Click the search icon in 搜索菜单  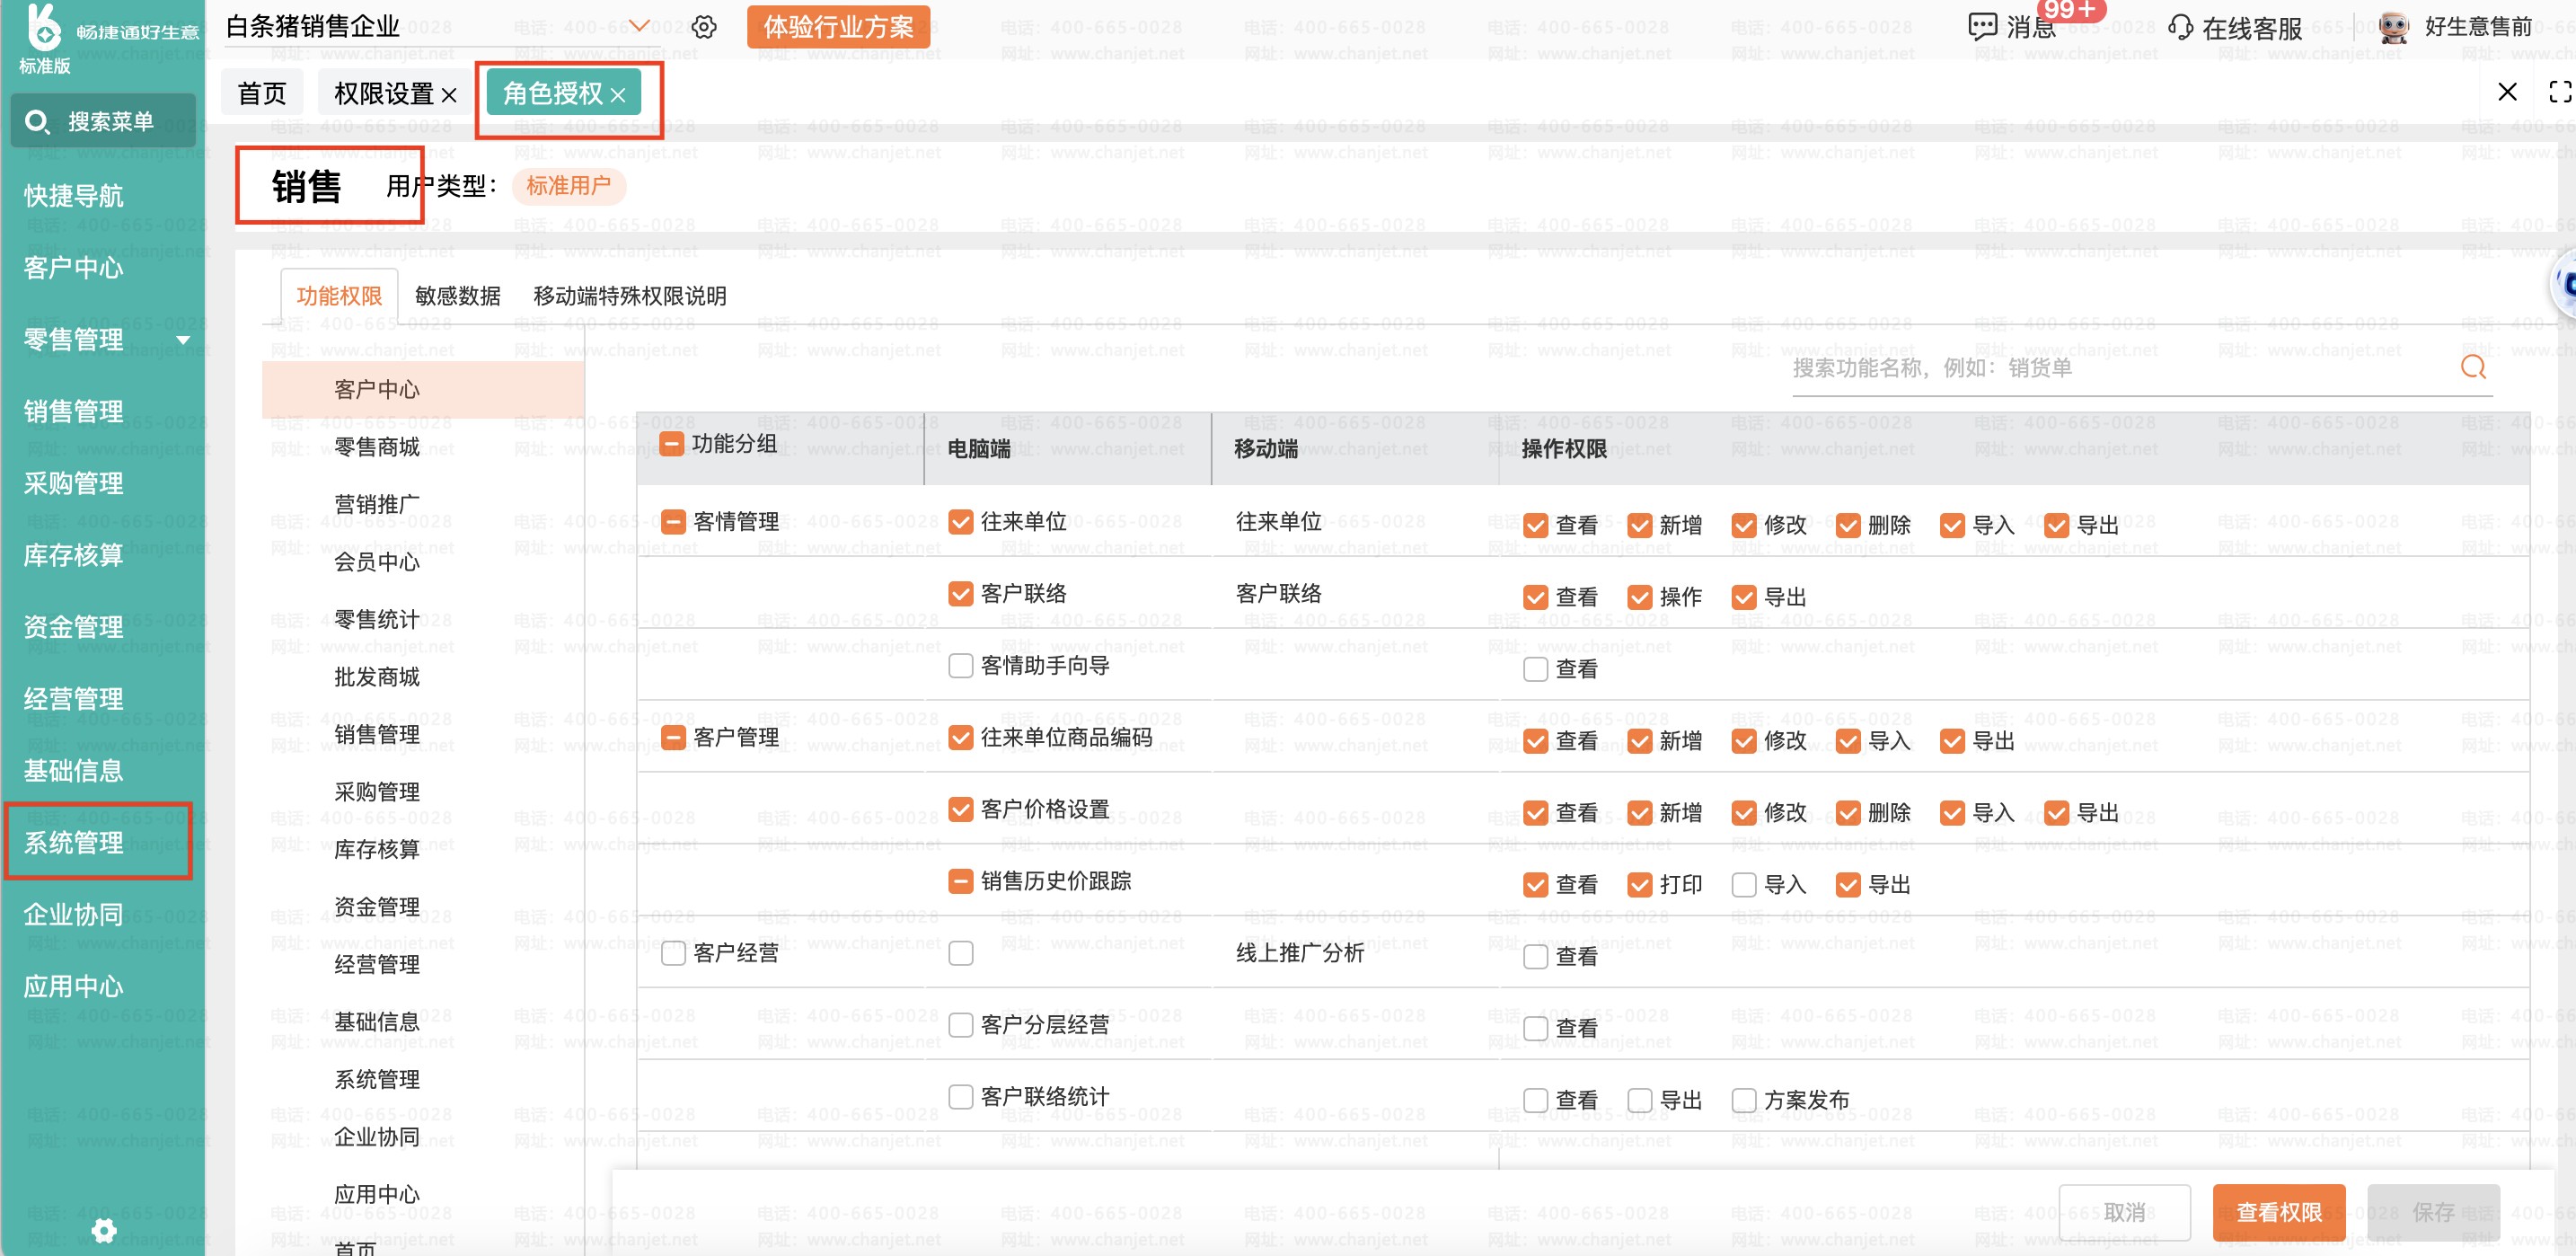coord(37,121)
